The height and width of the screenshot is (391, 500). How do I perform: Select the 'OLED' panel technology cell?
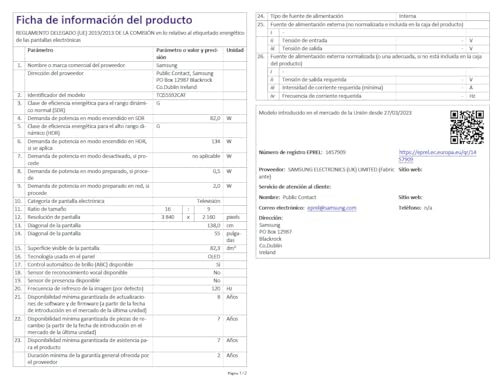(x=214, y=256)
